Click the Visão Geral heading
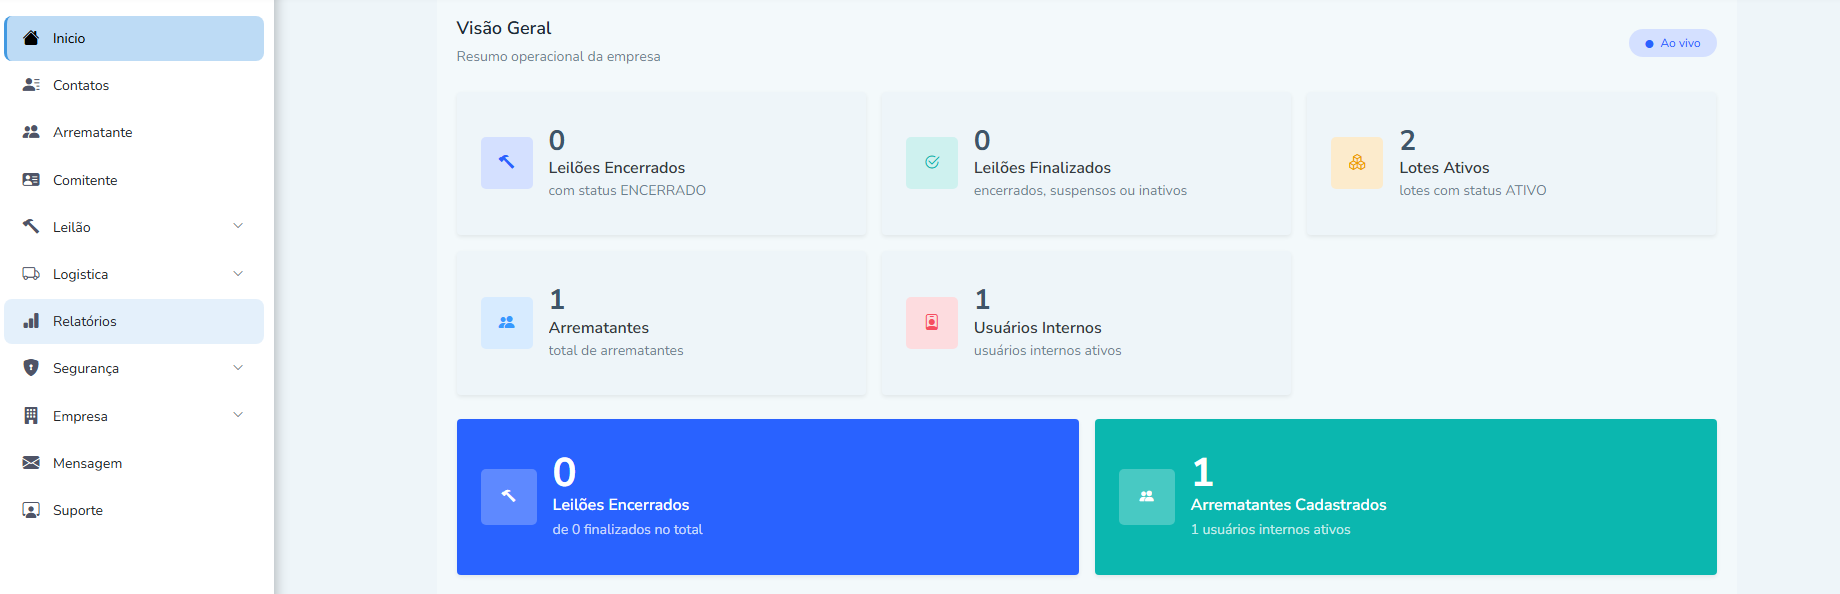This screenshot has width=1840, height=594. (504, 28)
